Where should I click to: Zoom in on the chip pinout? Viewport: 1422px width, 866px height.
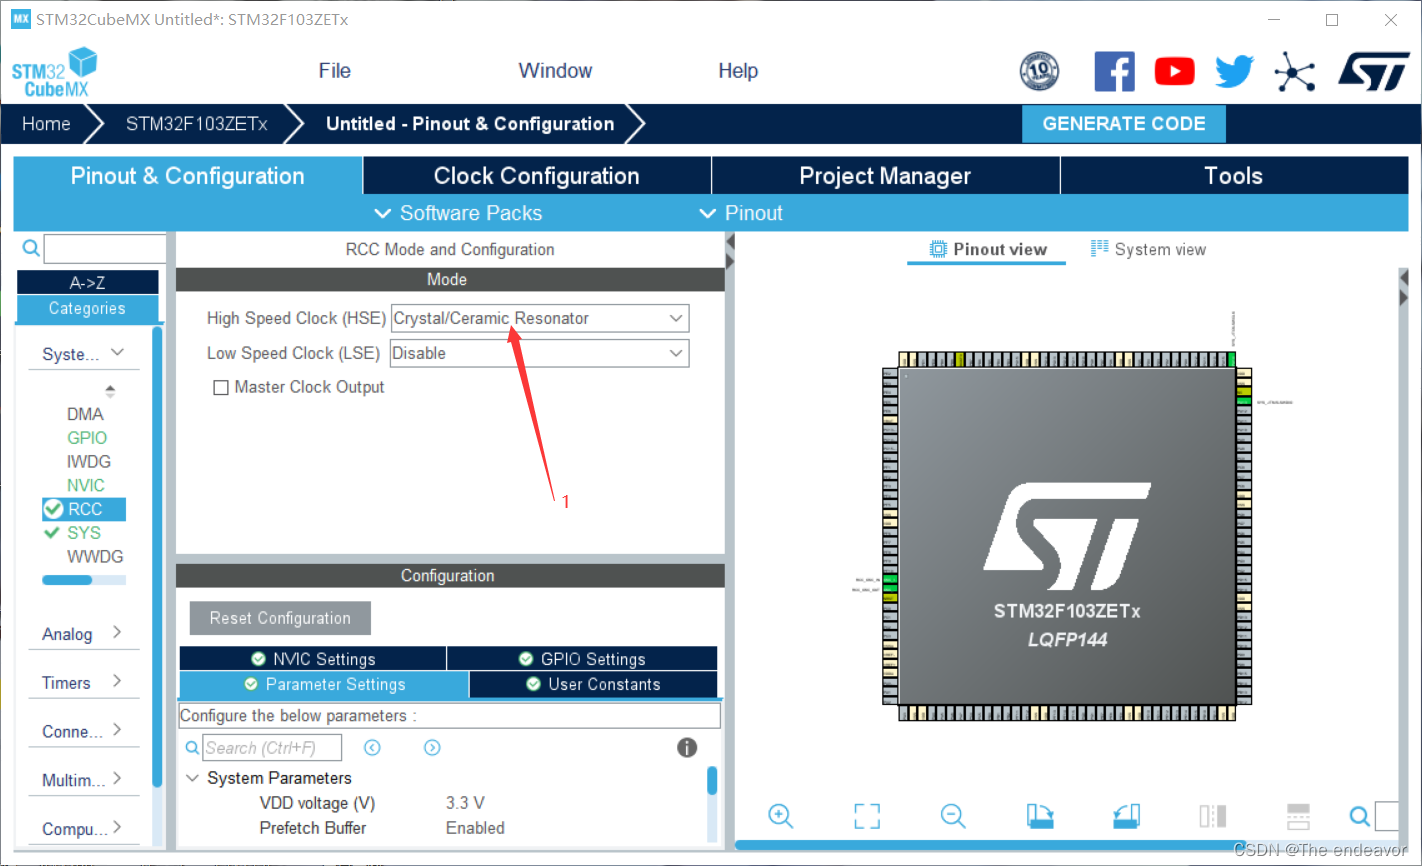pyautogui.click(x=780, y=816)
